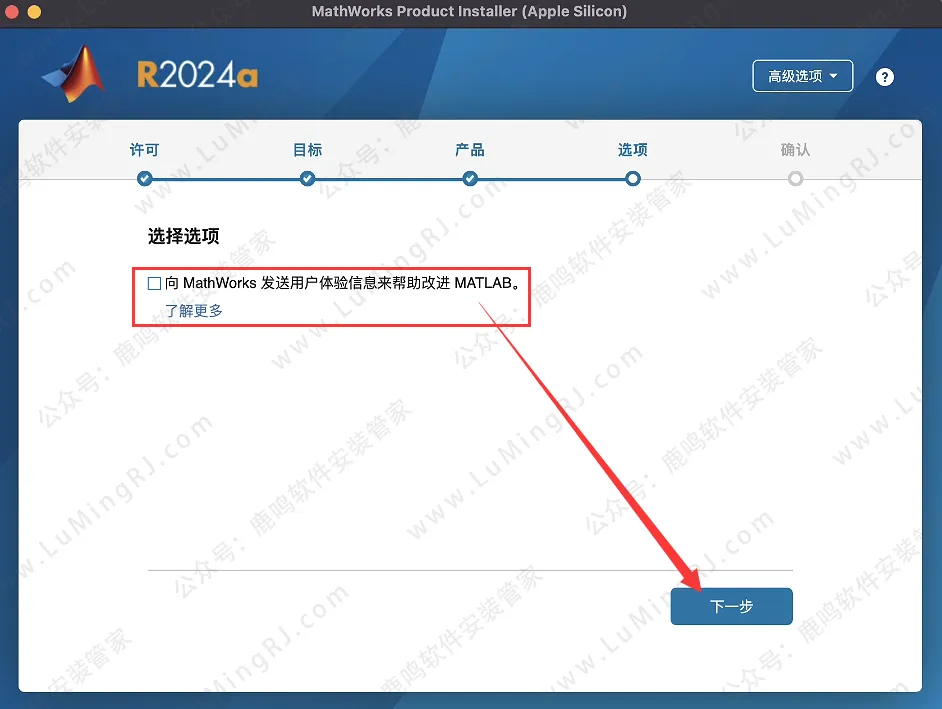942x709 pixels.
Task: Click the 确认 step gray circle
Action: (x=794, y=179)
